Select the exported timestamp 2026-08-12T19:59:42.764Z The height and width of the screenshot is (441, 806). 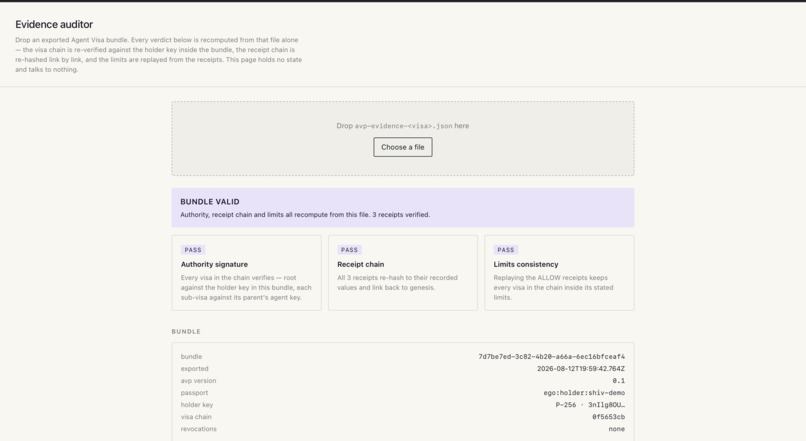pos(581,369)
